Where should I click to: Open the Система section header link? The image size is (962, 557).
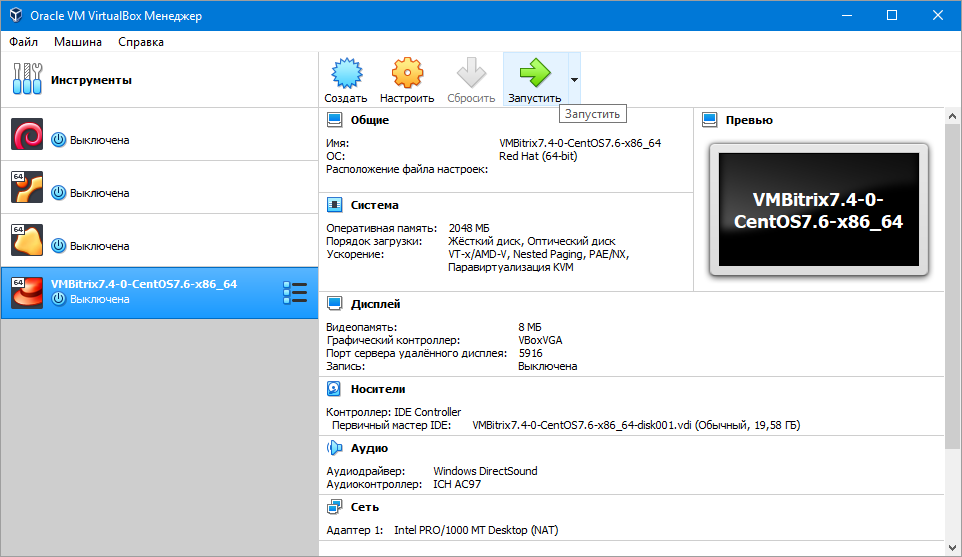[x=374, y=205]
